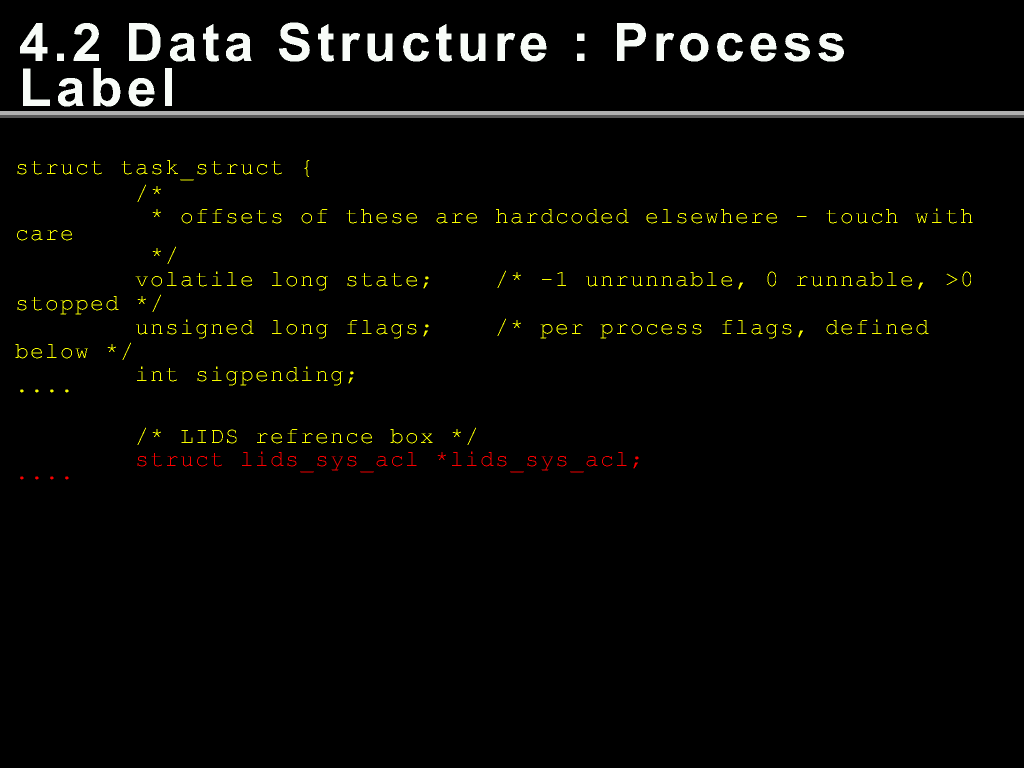Viewport: 1024px width, 768px height.
Task: Click the word 'care' in the comment
Action: (x=44, y=234)
